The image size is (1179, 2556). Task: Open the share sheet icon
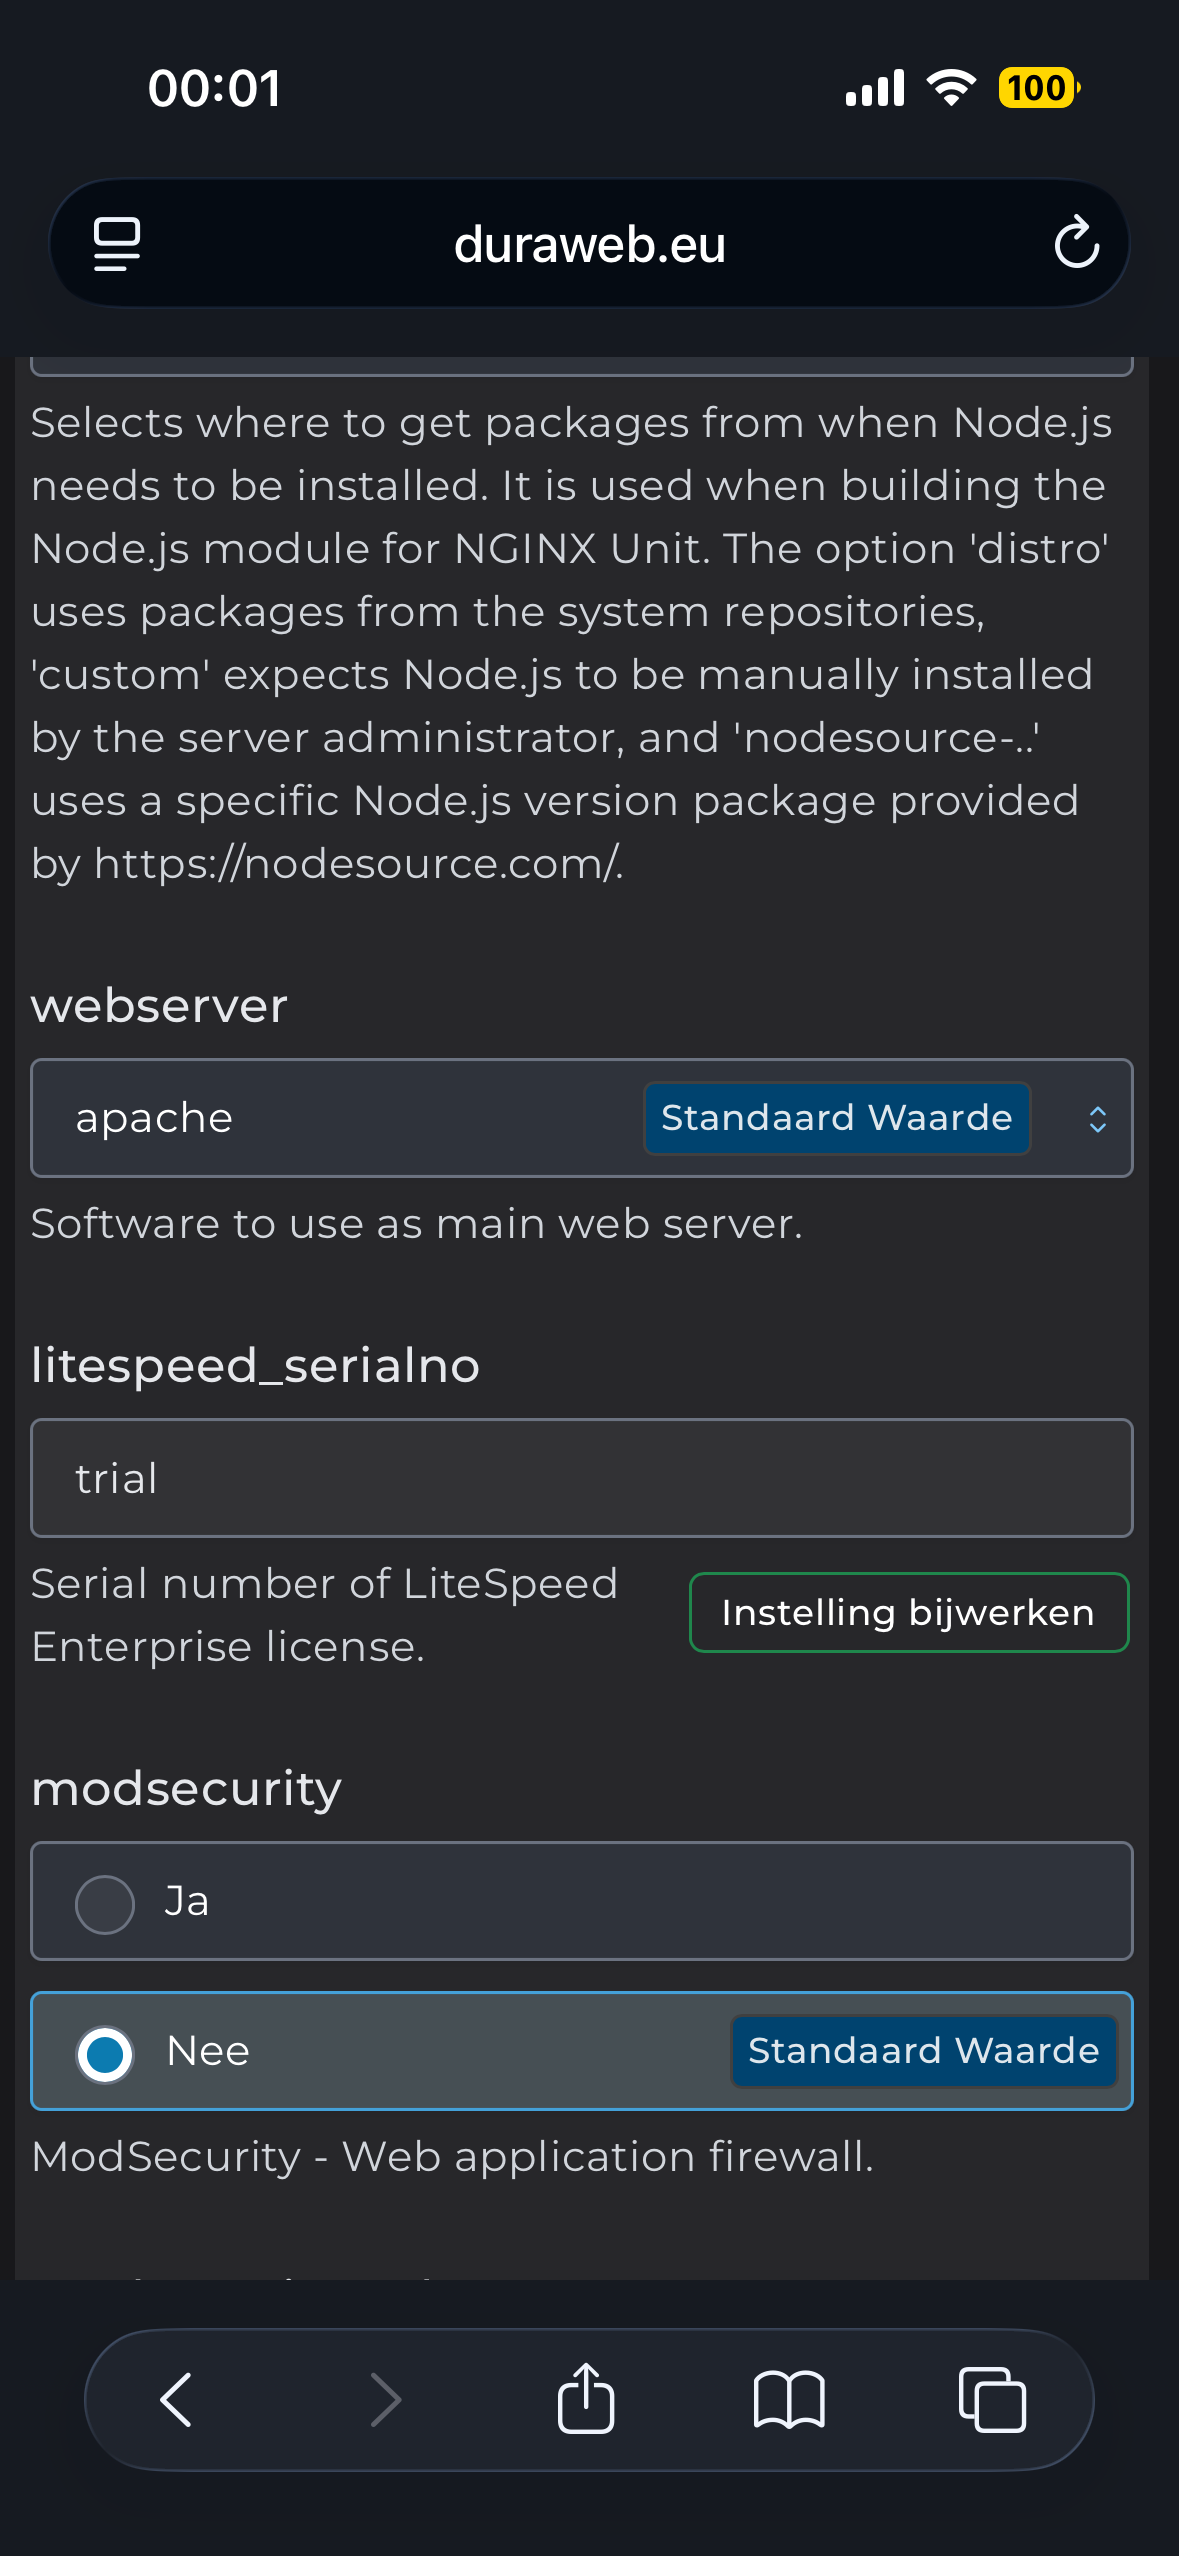tap(586, 2398)
